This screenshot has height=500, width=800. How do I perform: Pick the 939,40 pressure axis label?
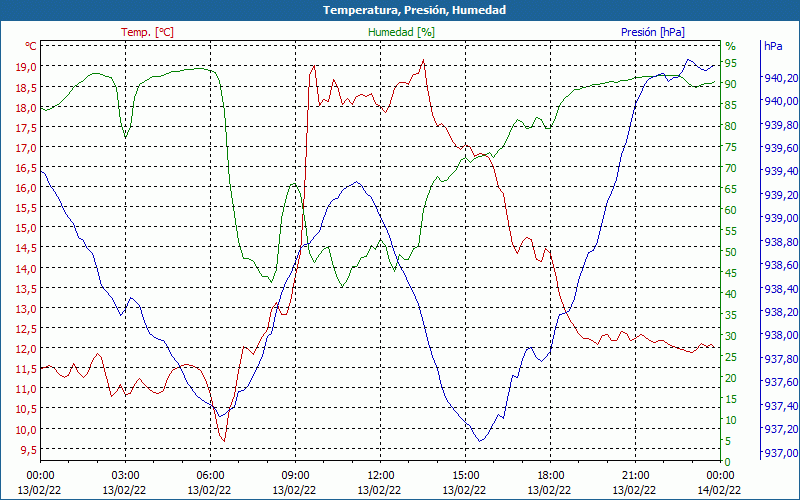[x=781, y=171]
